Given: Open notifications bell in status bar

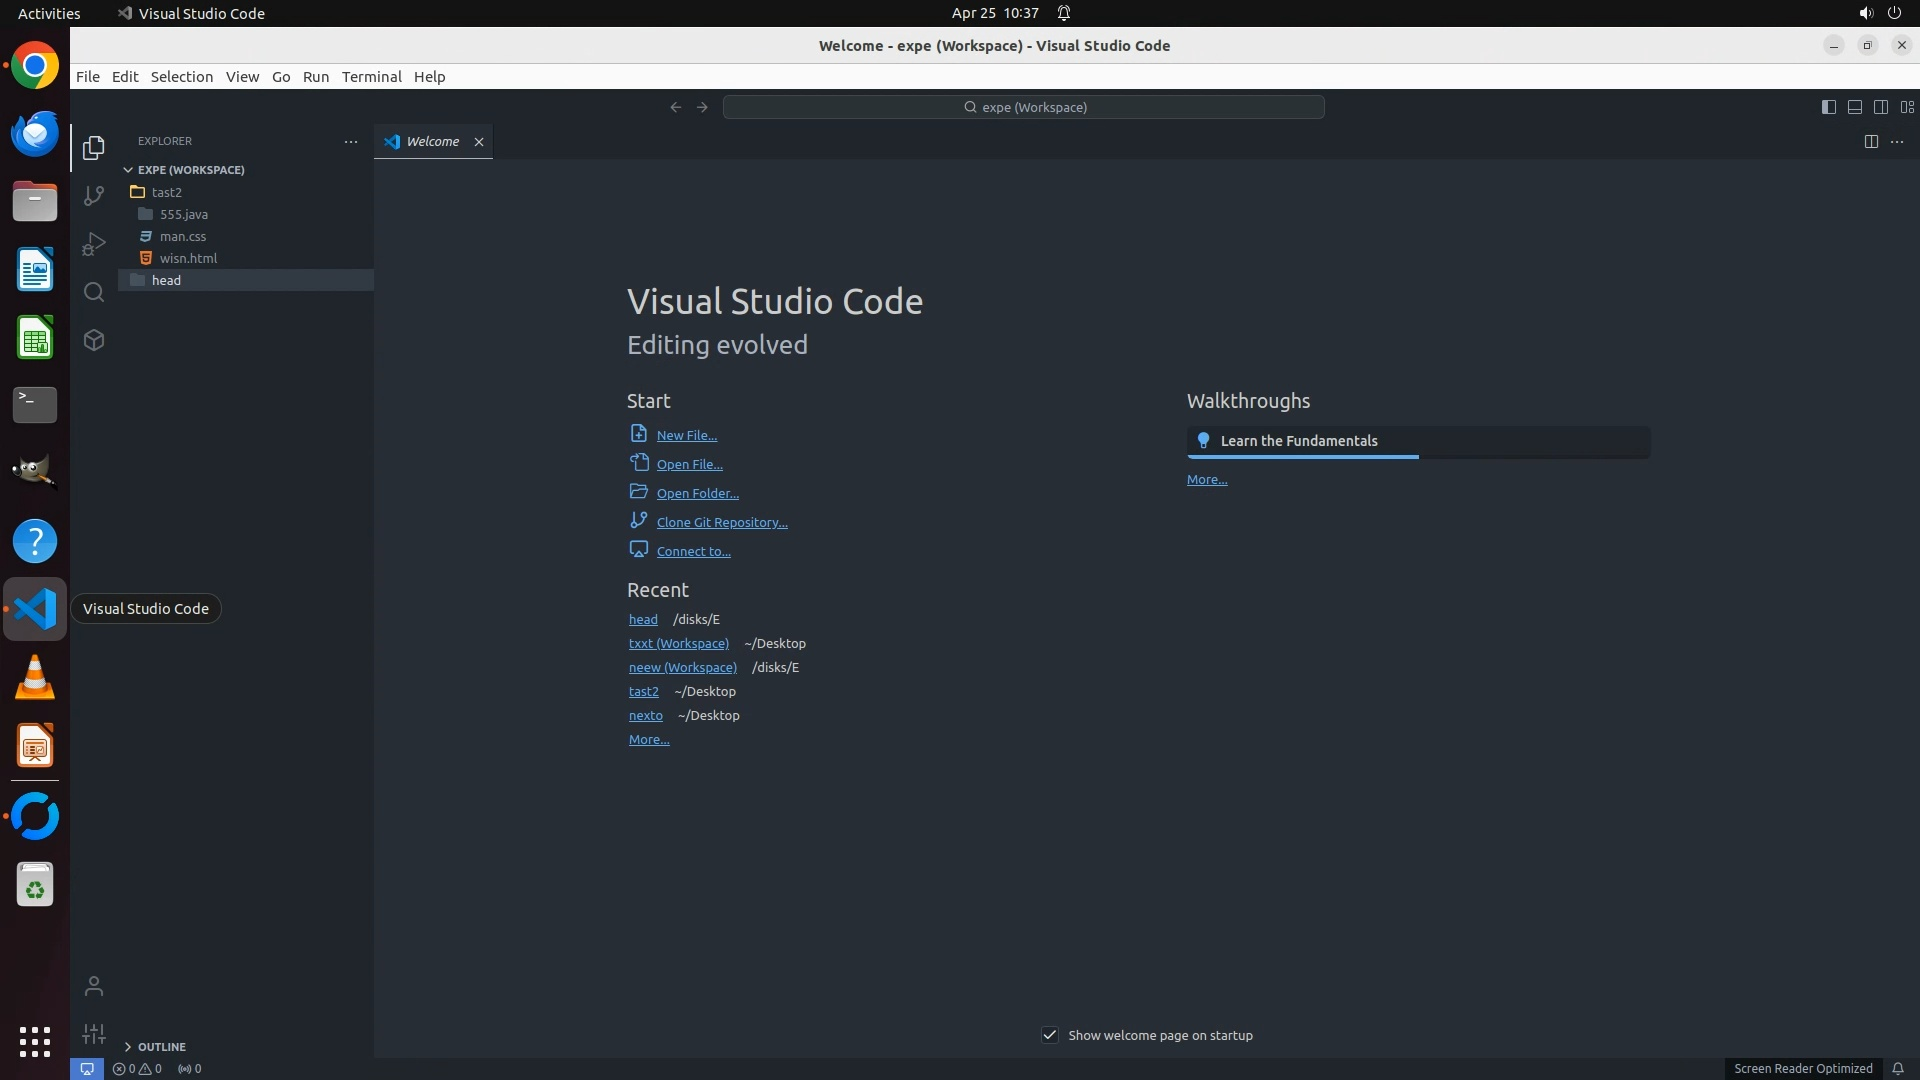Looking at the screenshot, I should (x=1897, y=1068).
